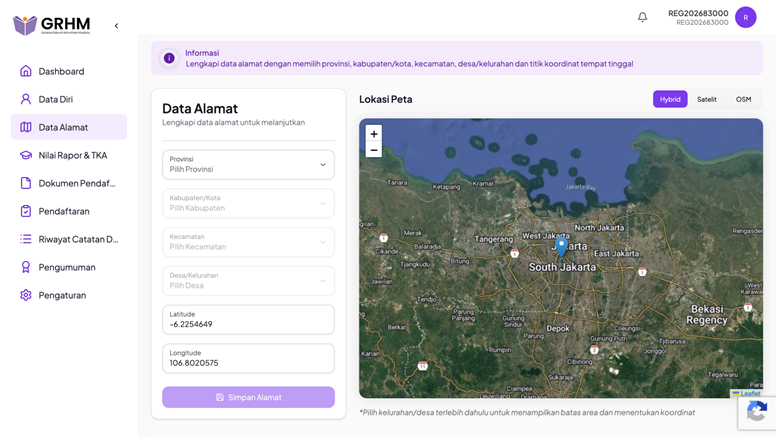Viewport: 776px width, 437px height.
Task: Click the Data Diri person icon
Action: tap(26, 99)
